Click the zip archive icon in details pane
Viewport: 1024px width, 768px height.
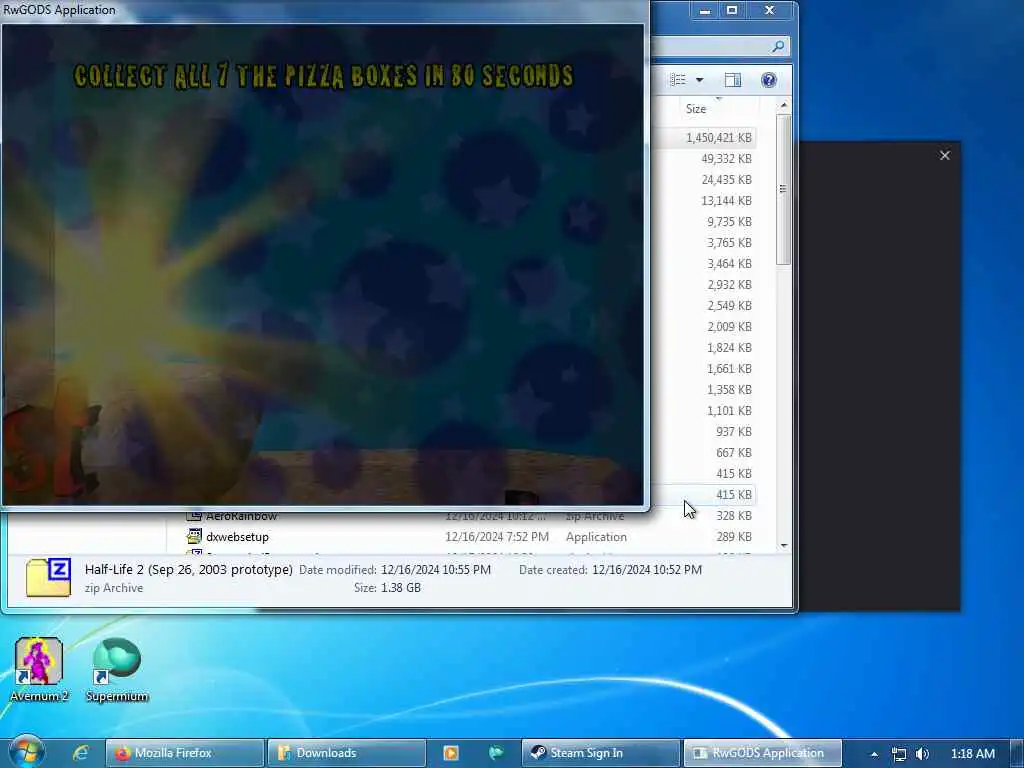click(48, 577)
